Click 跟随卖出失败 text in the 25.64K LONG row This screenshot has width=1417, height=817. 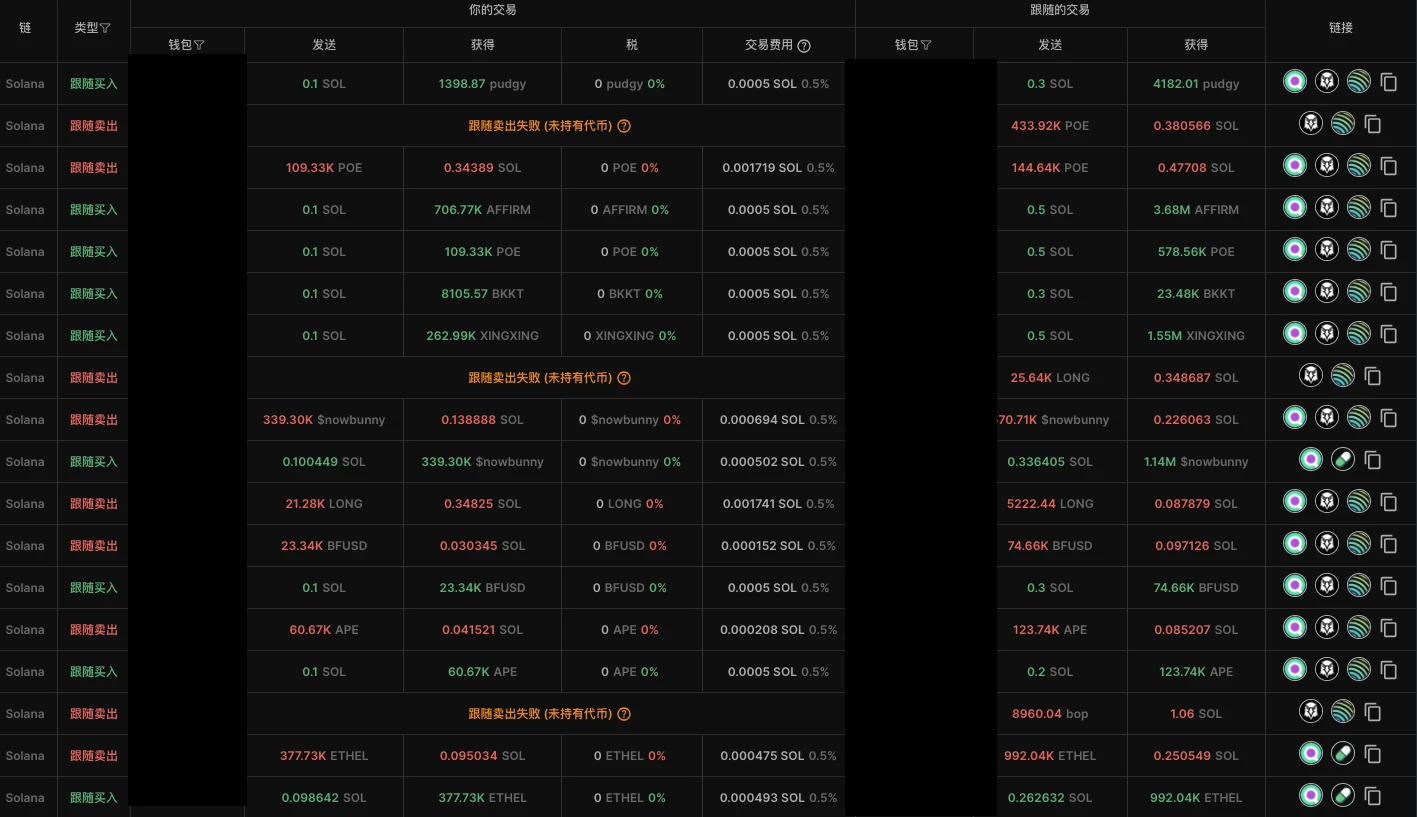pos(540,378)
